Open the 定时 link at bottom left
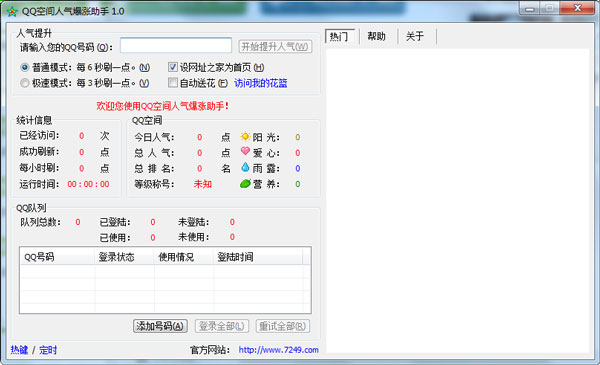 [x=48, y=350]
